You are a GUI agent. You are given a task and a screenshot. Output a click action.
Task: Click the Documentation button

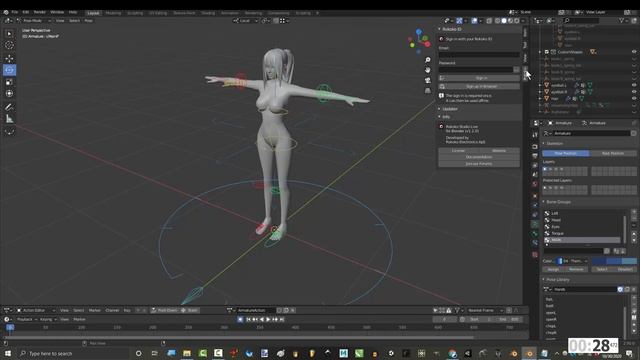click(x=479, y=157)
